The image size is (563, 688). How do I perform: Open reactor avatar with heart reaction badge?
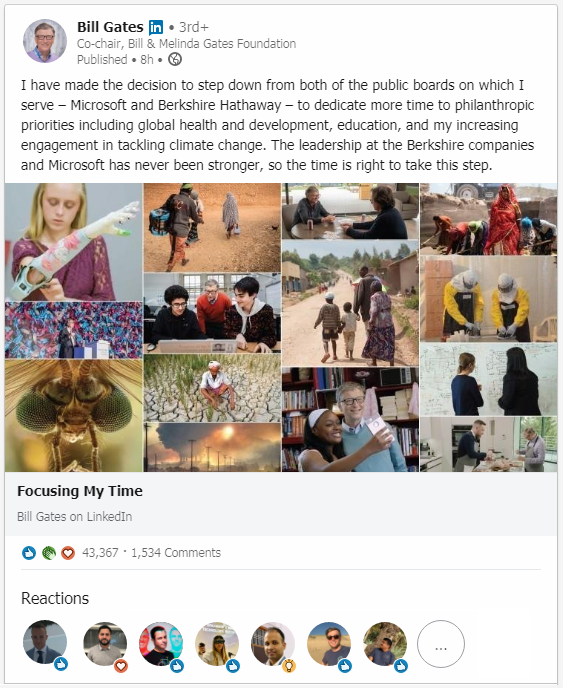pyautogui.click(x=105, y=644)
